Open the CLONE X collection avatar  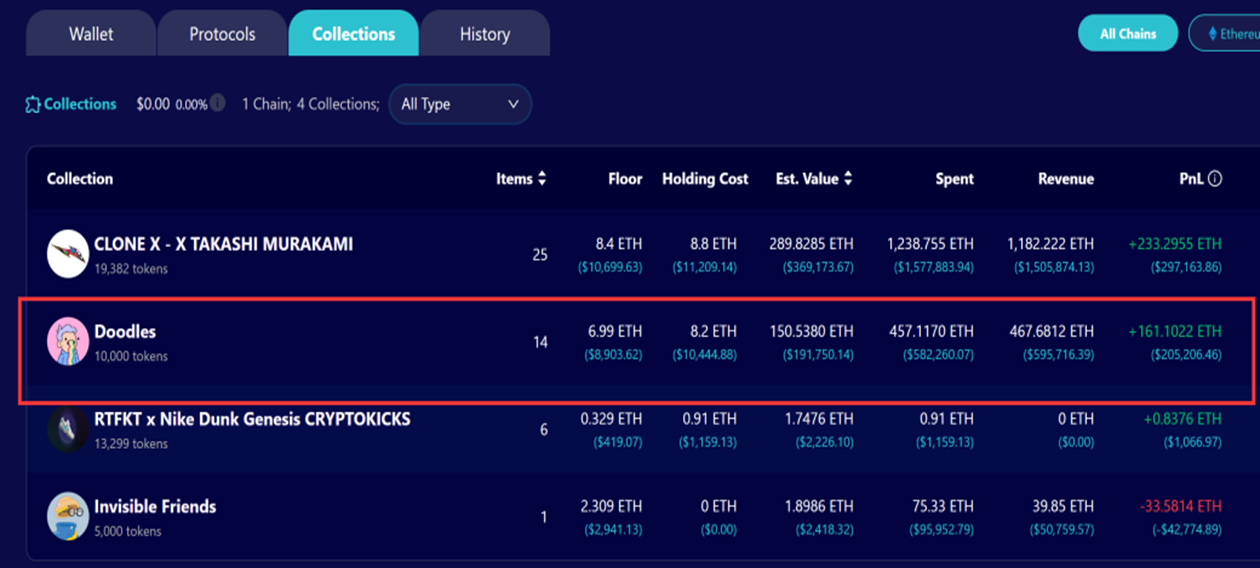[x=68, y=254]
